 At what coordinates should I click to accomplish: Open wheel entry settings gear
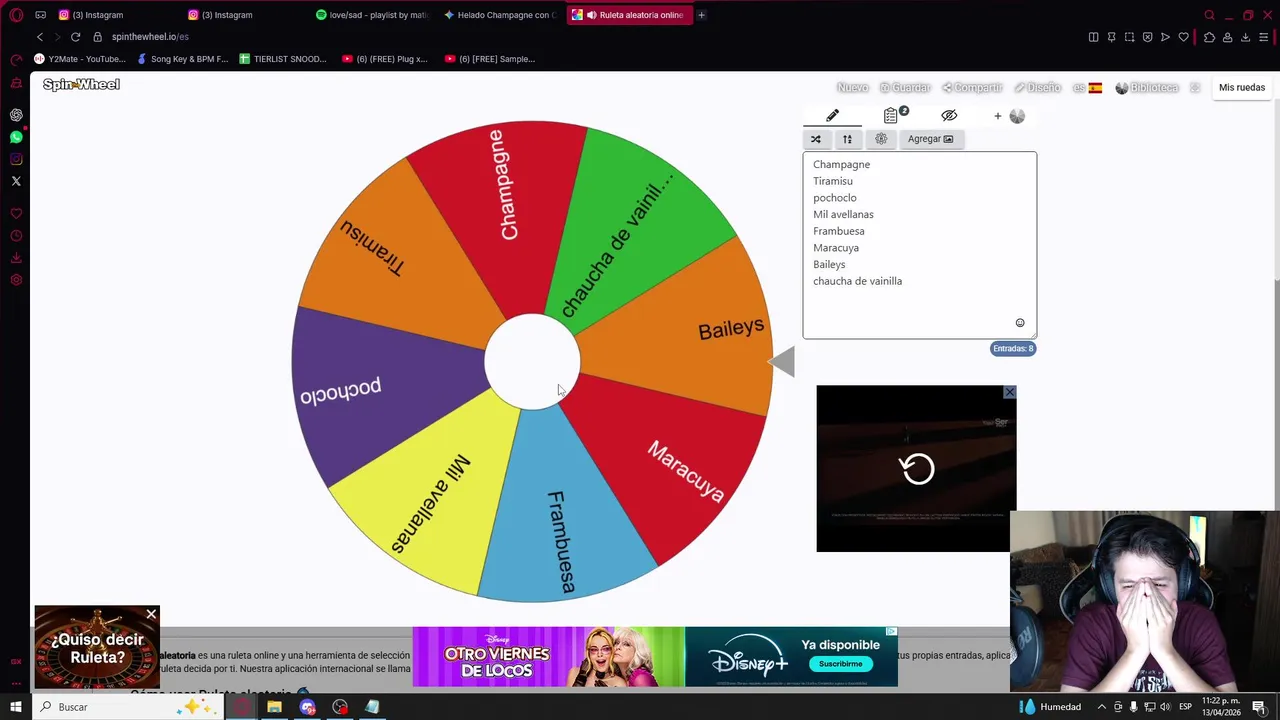coord(881,139)
